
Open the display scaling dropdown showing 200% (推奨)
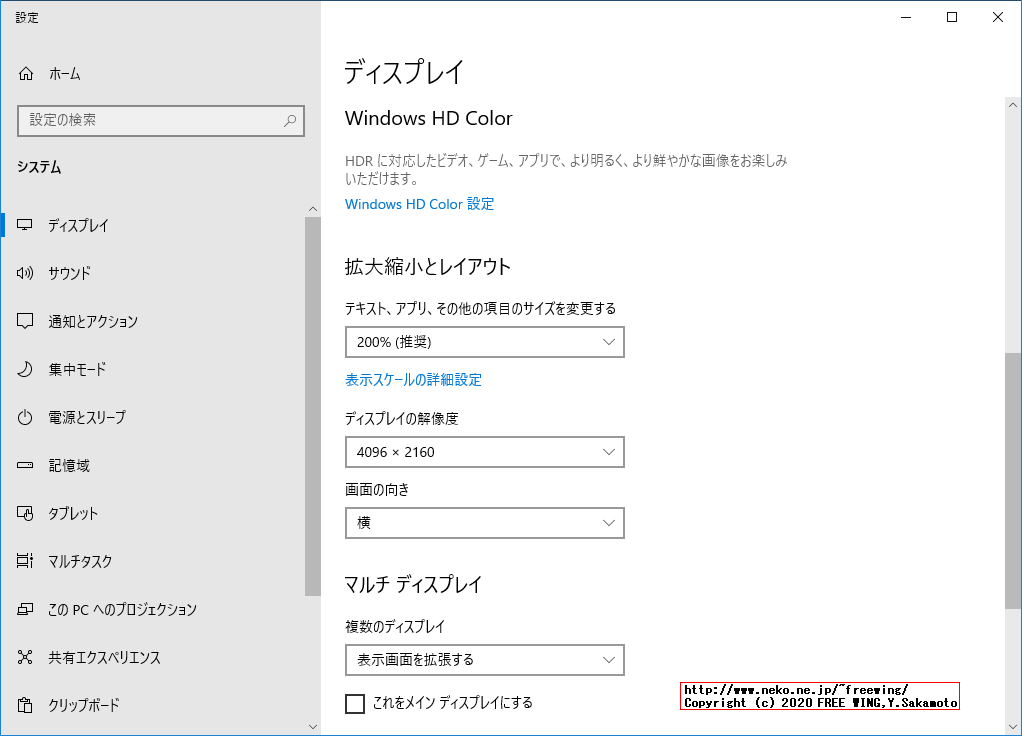(x=484, y=342)
